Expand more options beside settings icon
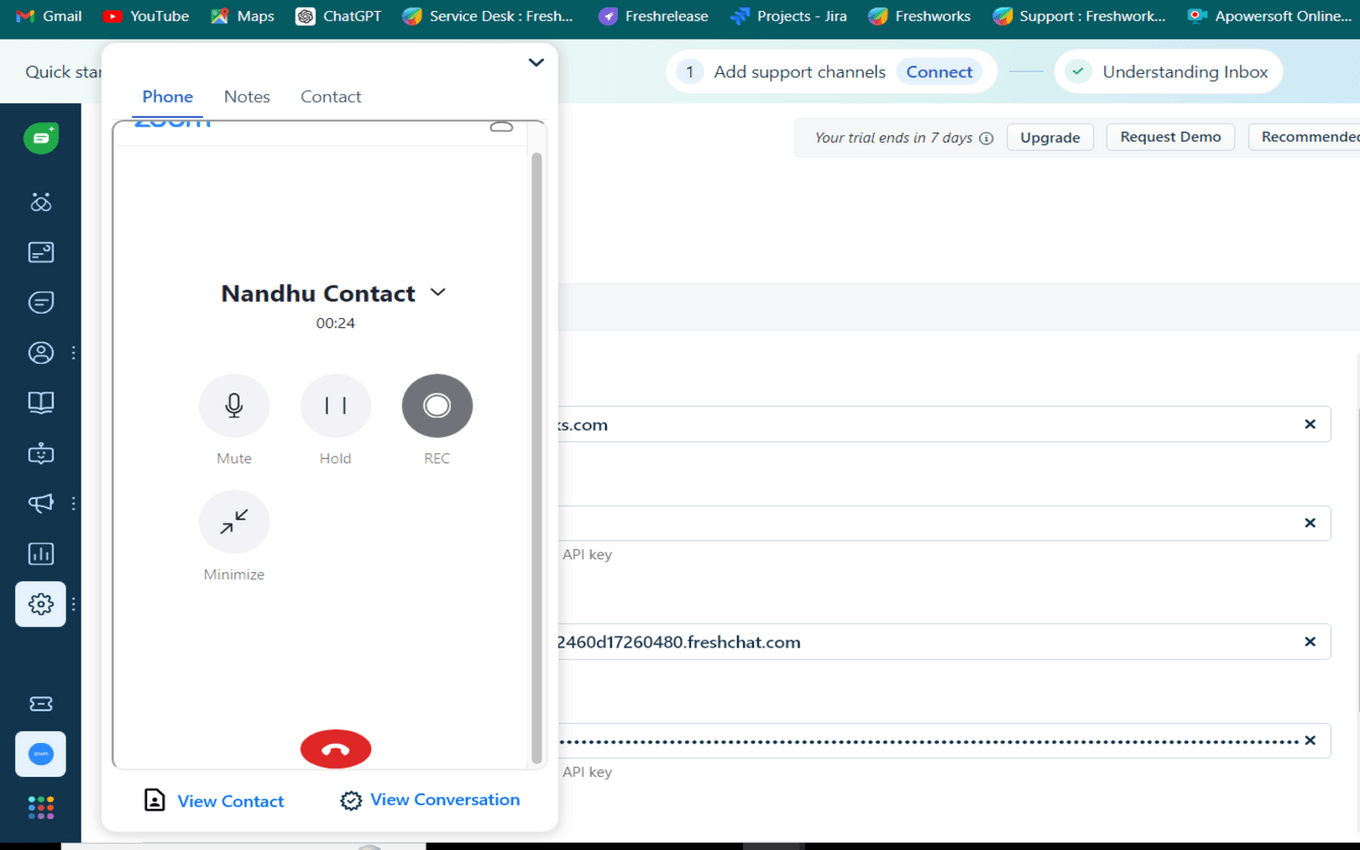This screenshot has height=850, width=1360. 73,604
